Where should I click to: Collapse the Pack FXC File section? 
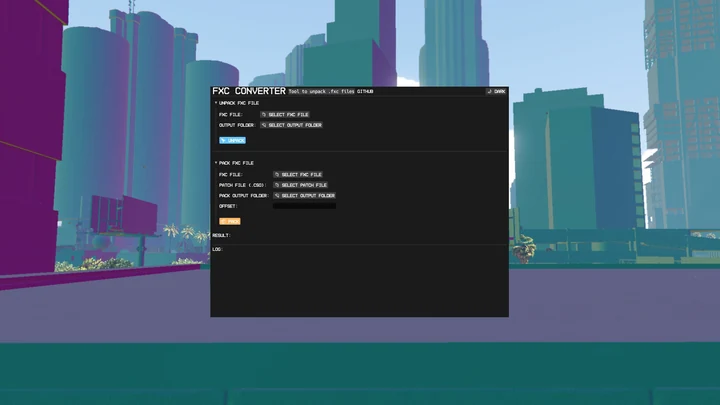pos(234,163)
